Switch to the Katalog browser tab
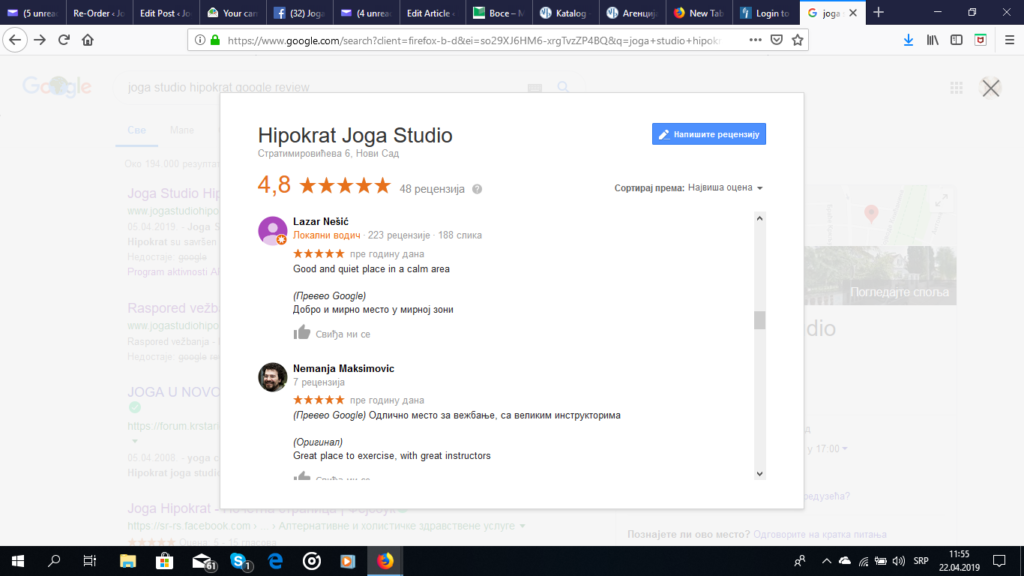Image resolution: width=1024 pixels, height=576 pixels. click(565, 12)
